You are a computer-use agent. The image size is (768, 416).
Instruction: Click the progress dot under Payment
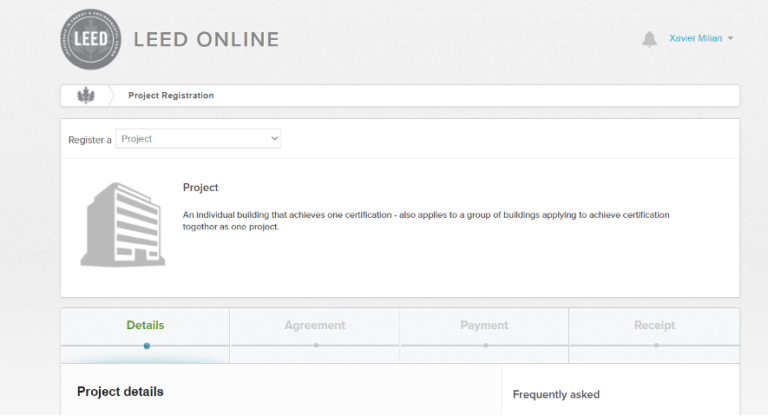click(485, 346)
